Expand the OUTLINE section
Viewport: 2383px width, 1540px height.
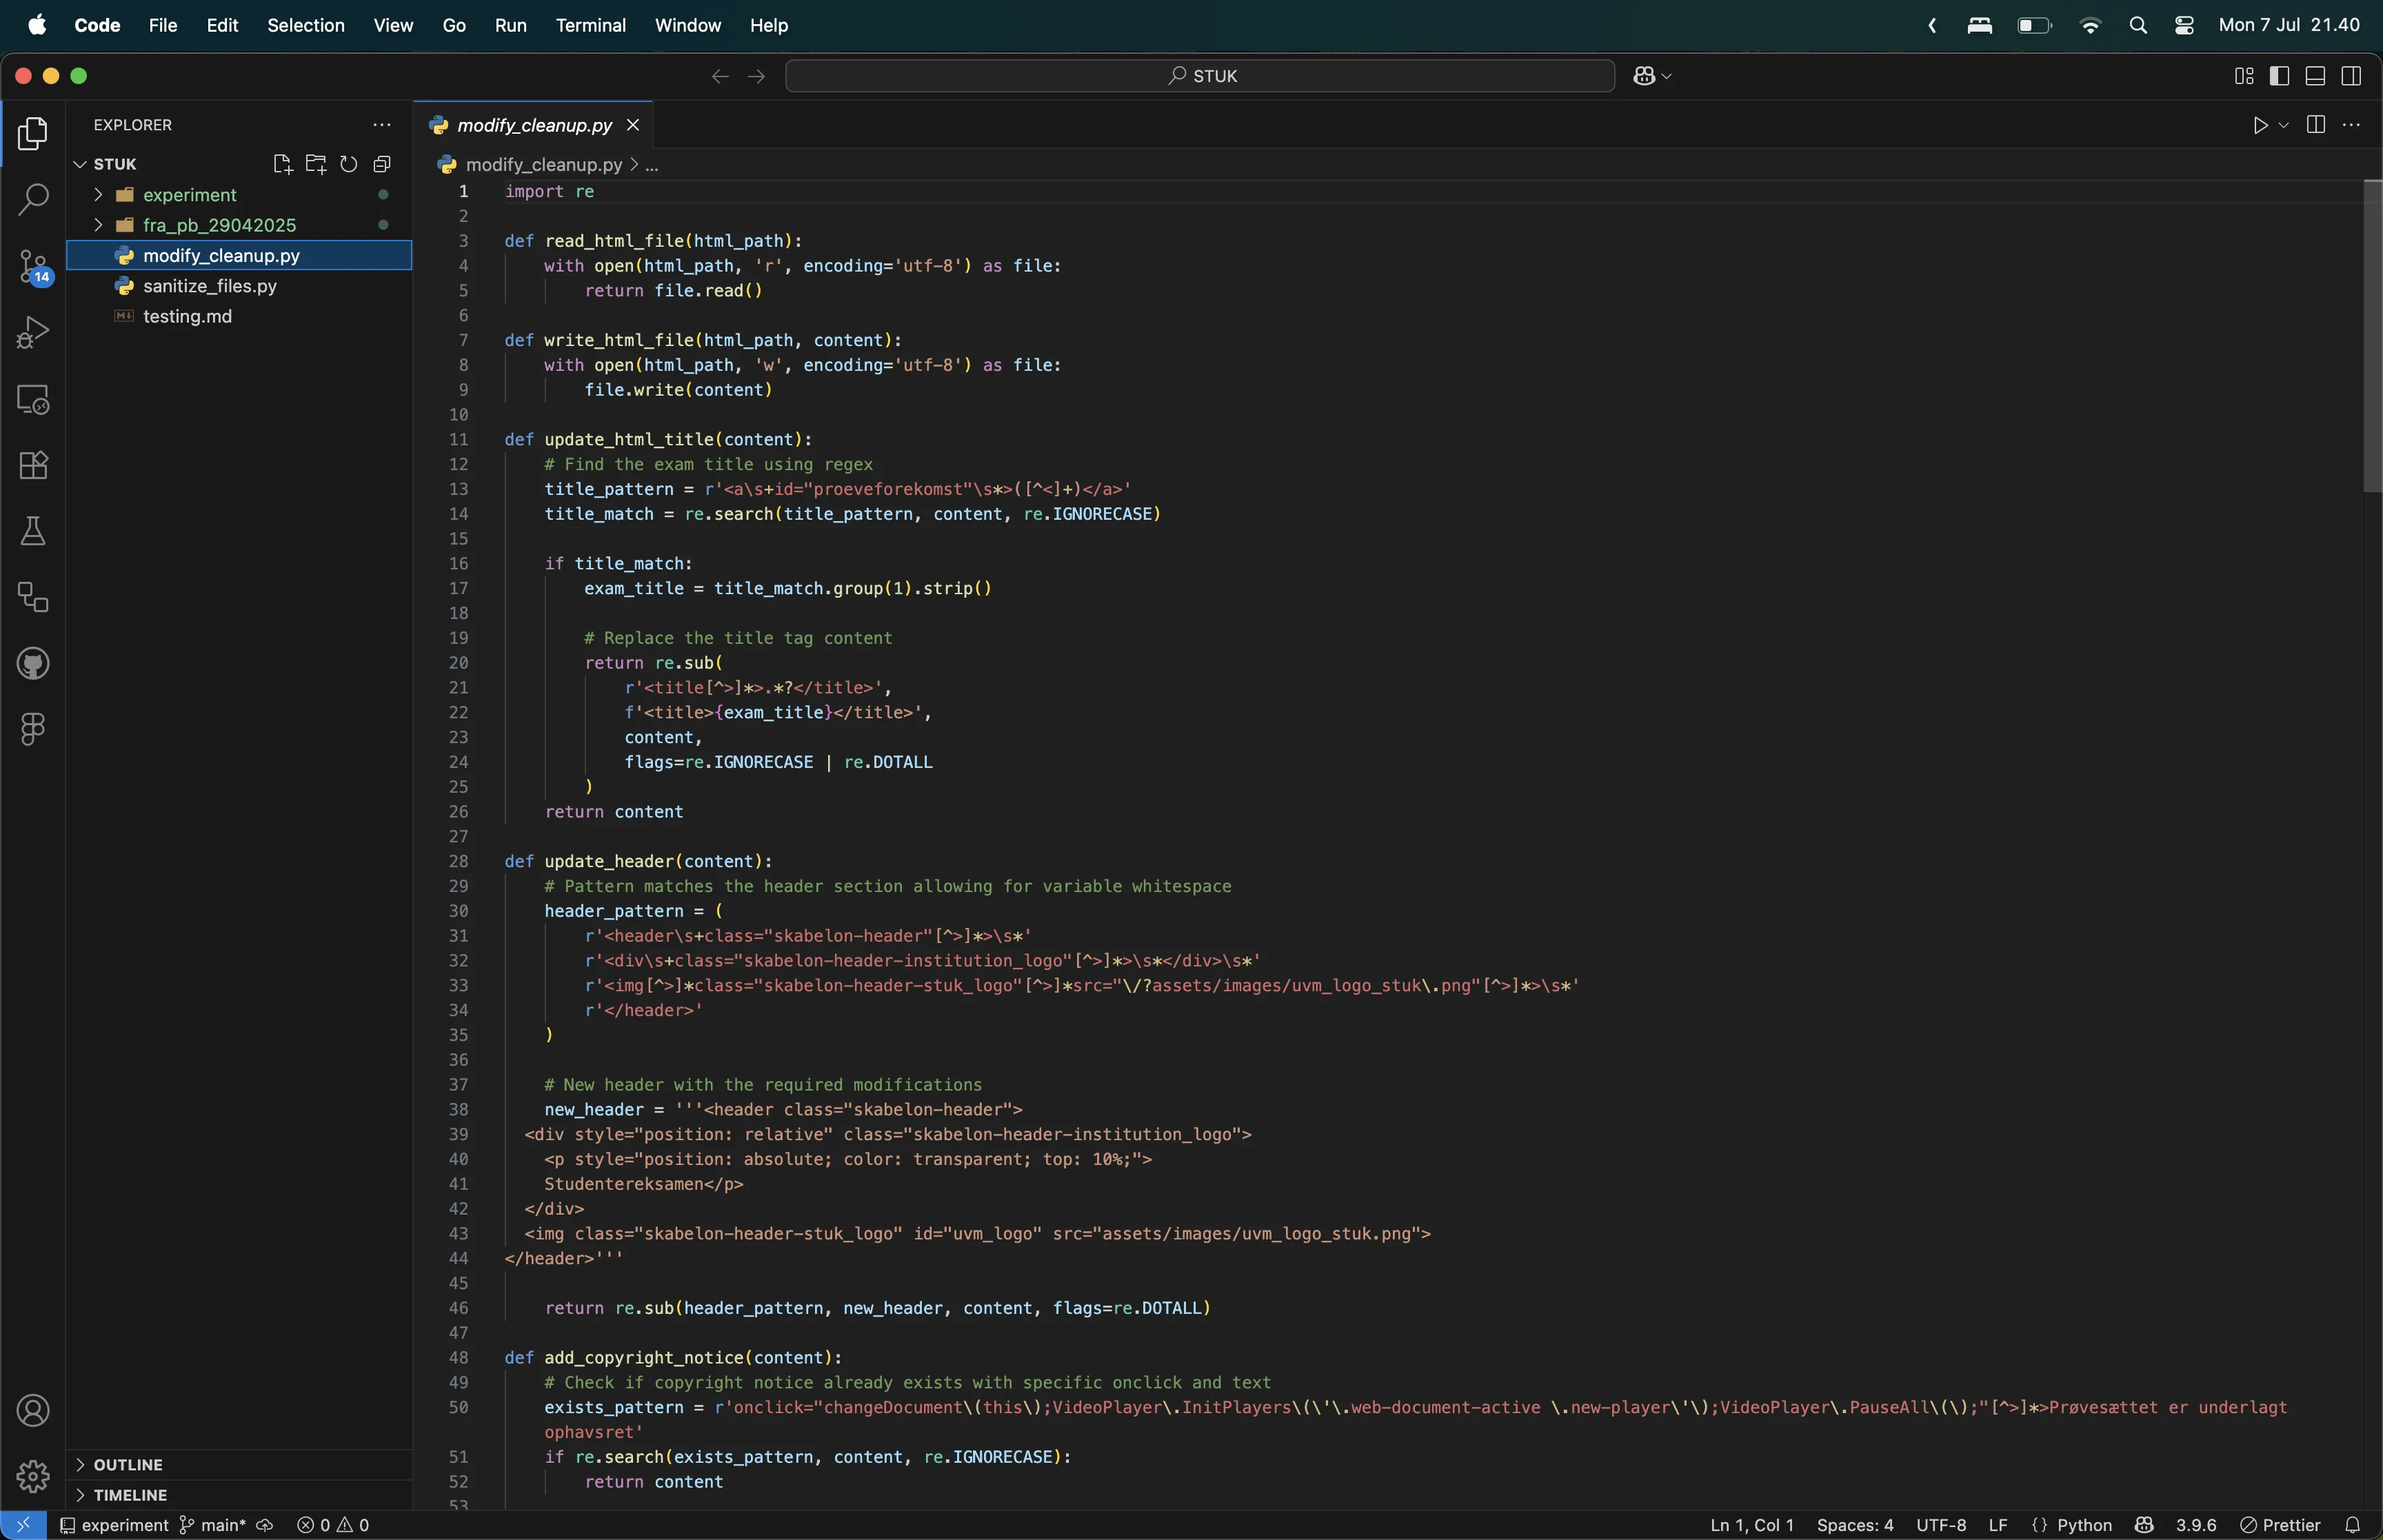(81, 1464)
